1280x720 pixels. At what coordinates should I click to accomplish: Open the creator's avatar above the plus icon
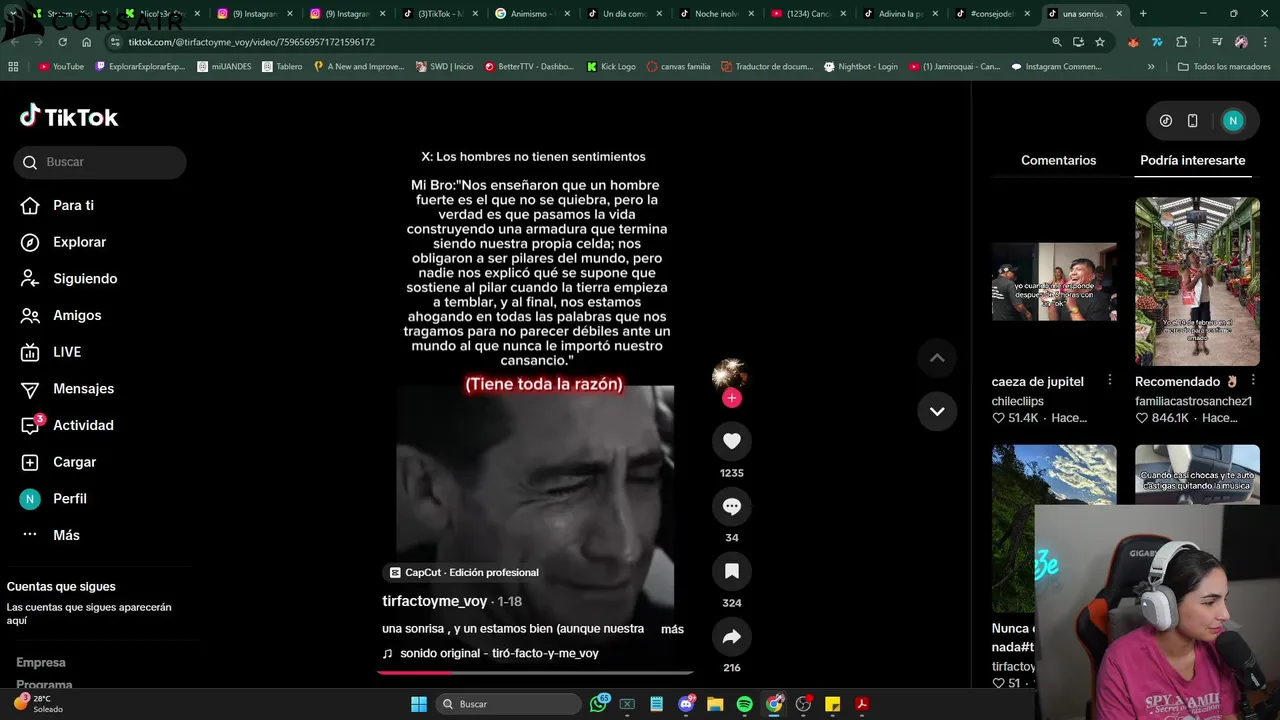point(731,374)
